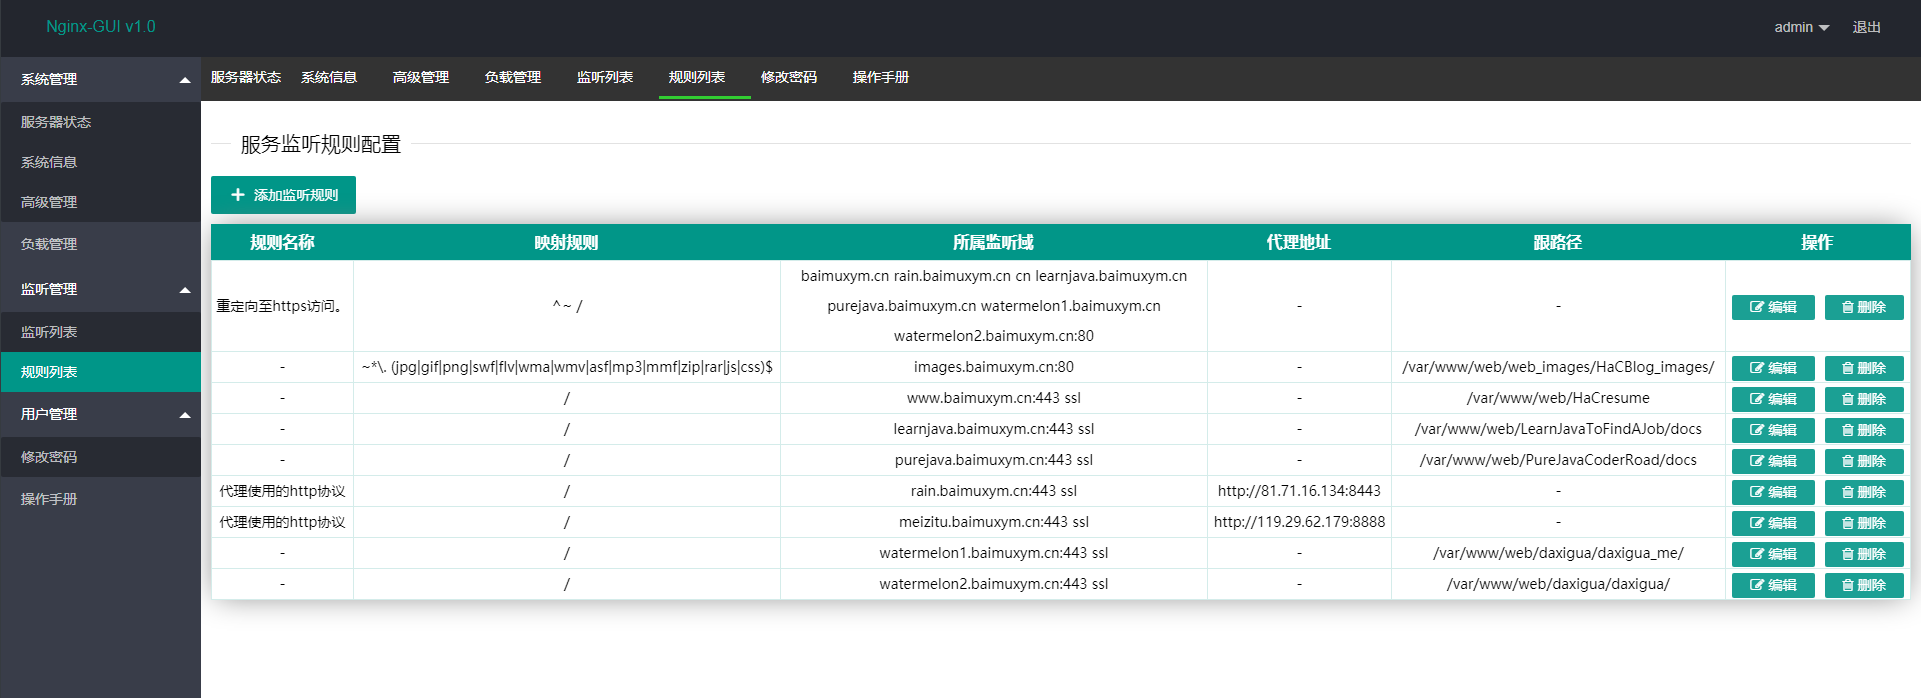
Task: Switch to the 修改密码 top tab
Action: coord(789,77)
